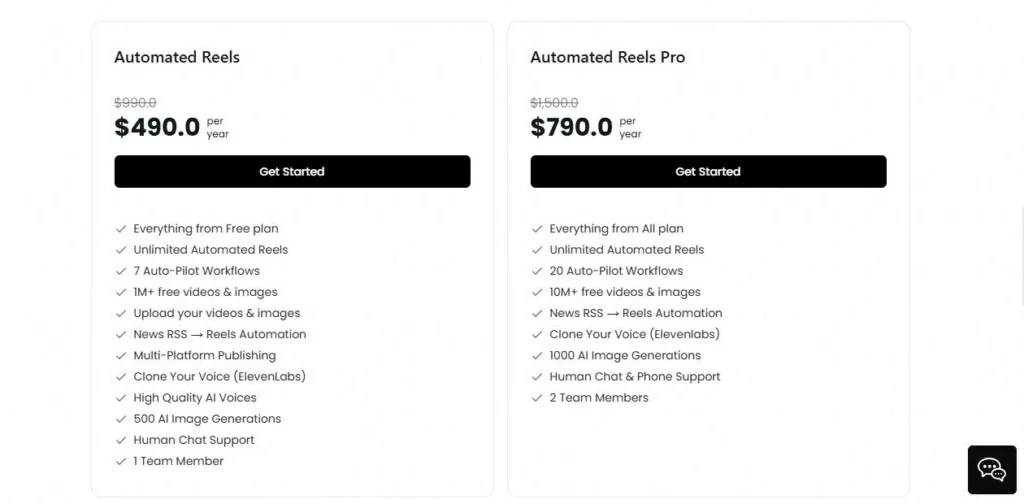Click checkmark beside 7 Auto-Pilot Workflows
1024x504 pixels.
click(x=121, y=271)
